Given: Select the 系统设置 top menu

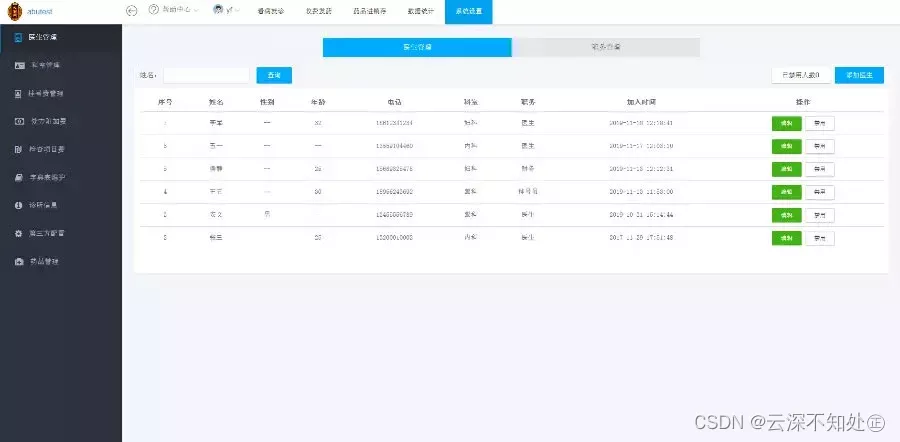Looking at the screenshot, I should [468, 11].
